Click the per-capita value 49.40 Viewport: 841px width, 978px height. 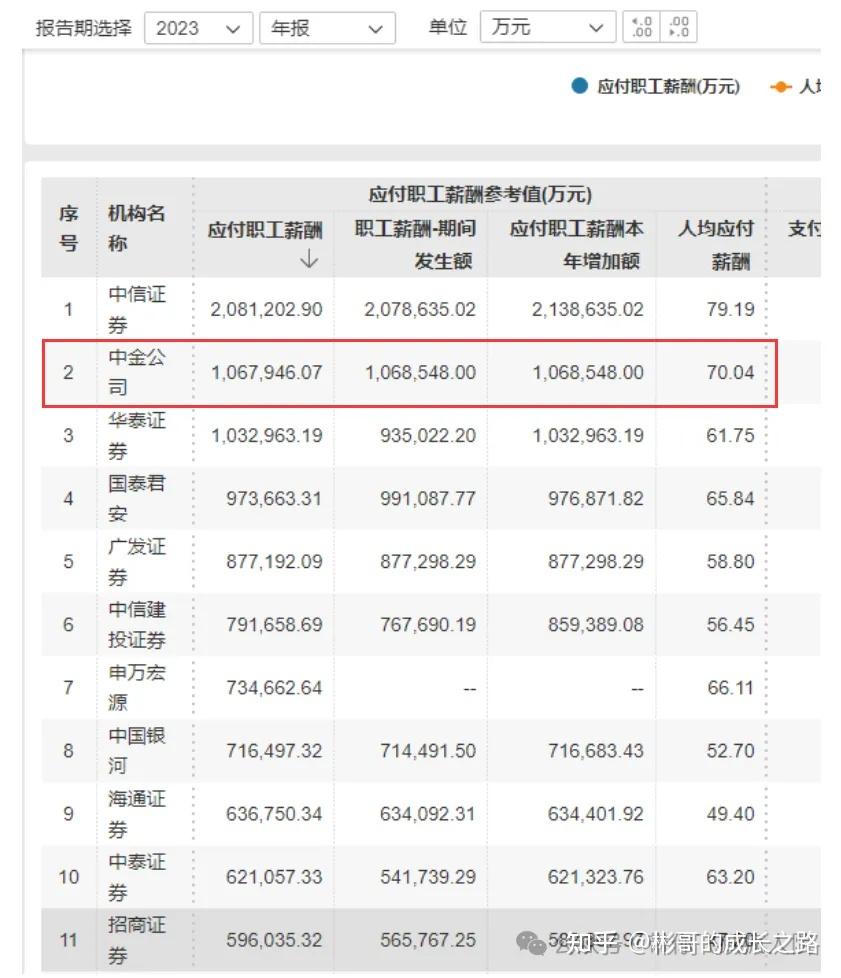click(730, 814)
